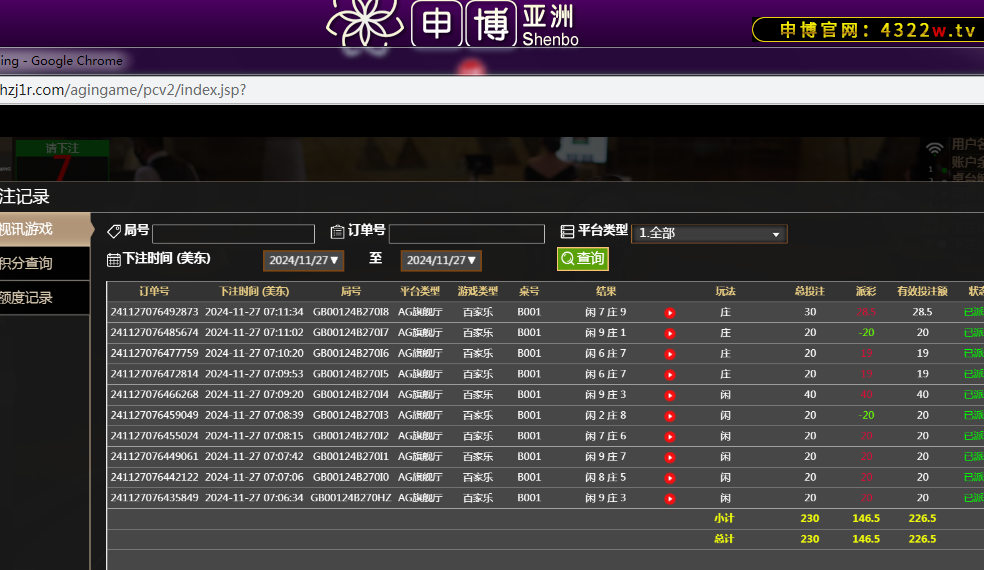984x570 pixels.
Task: Expand the 平台类型 platform dropdown
Action: click(x=709, y=233)
